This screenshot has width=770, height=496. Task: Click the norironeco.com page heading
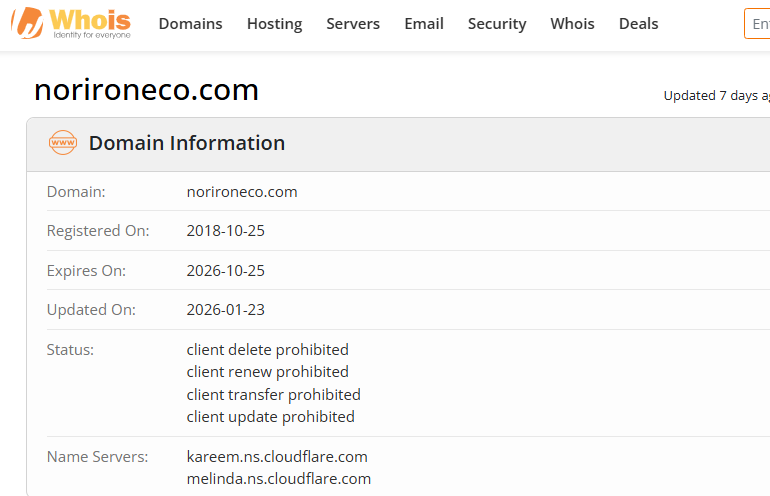146,91
